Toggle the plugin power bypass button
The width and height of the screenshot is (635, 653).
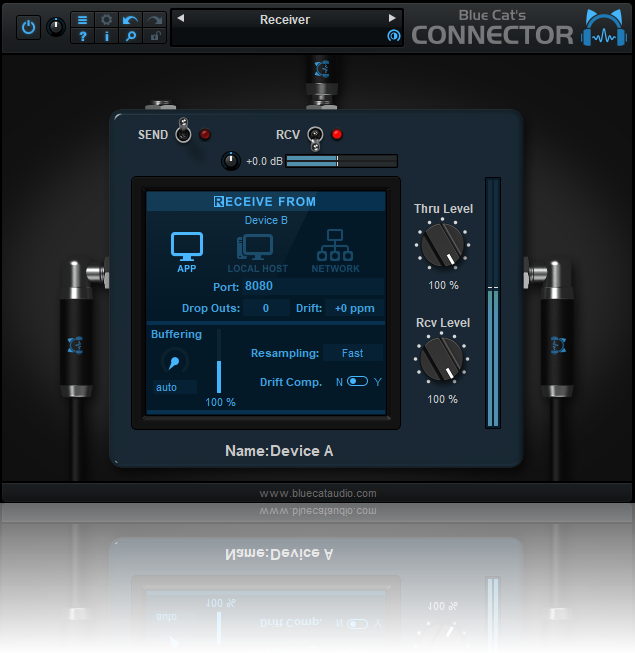[x=28, y=28]
